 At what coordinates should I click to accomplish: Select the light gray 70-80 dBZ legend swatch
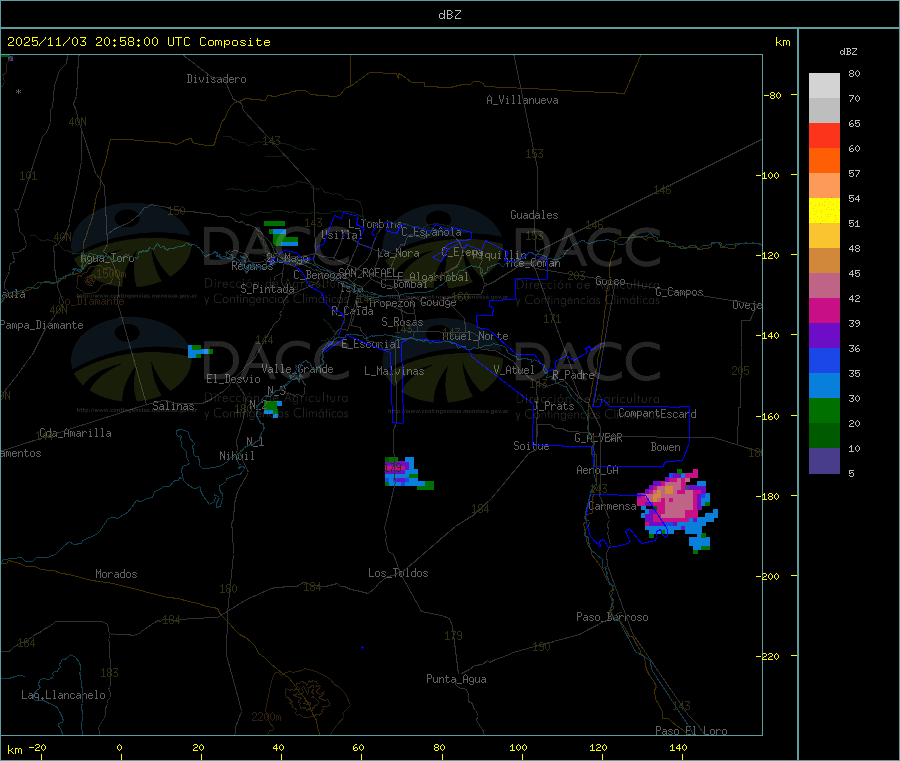pos(824,86)
